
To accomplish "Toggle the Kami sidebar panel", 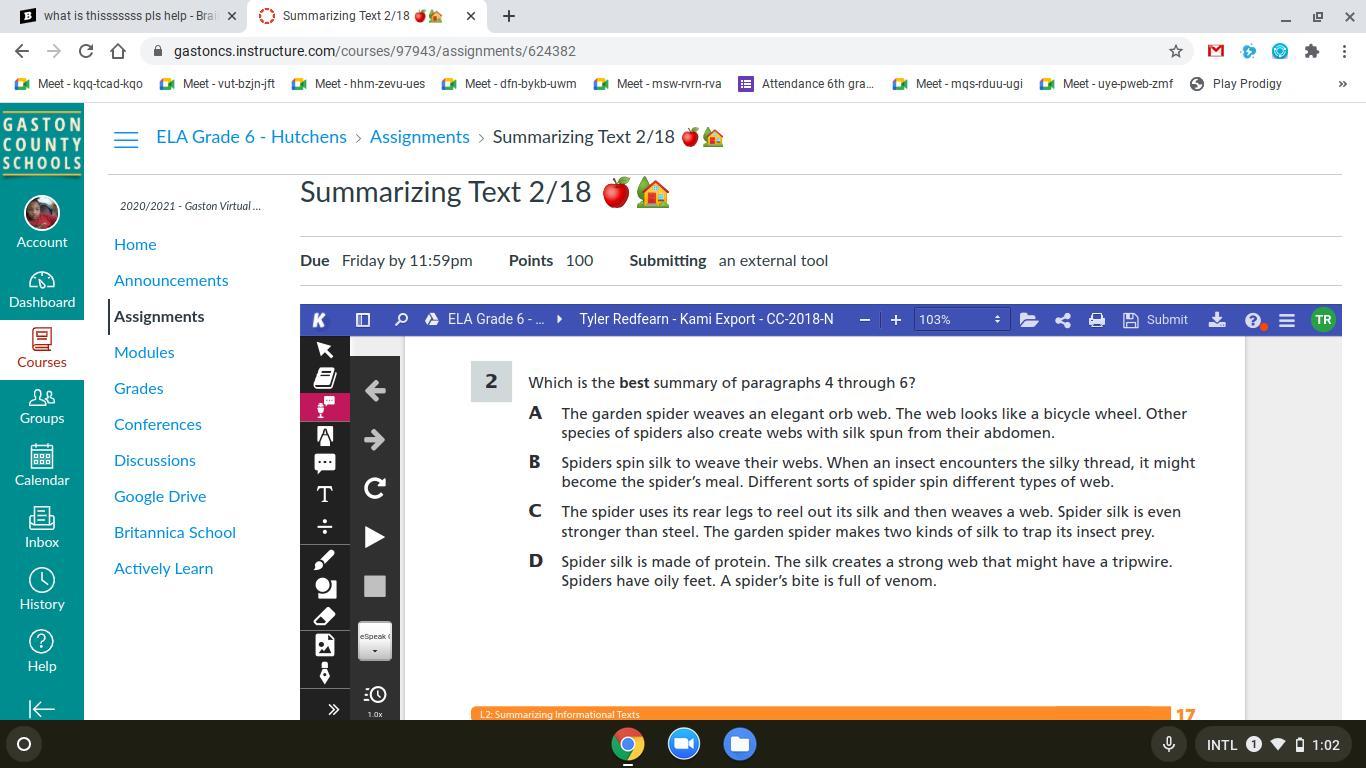I will (x=363, y=320).
